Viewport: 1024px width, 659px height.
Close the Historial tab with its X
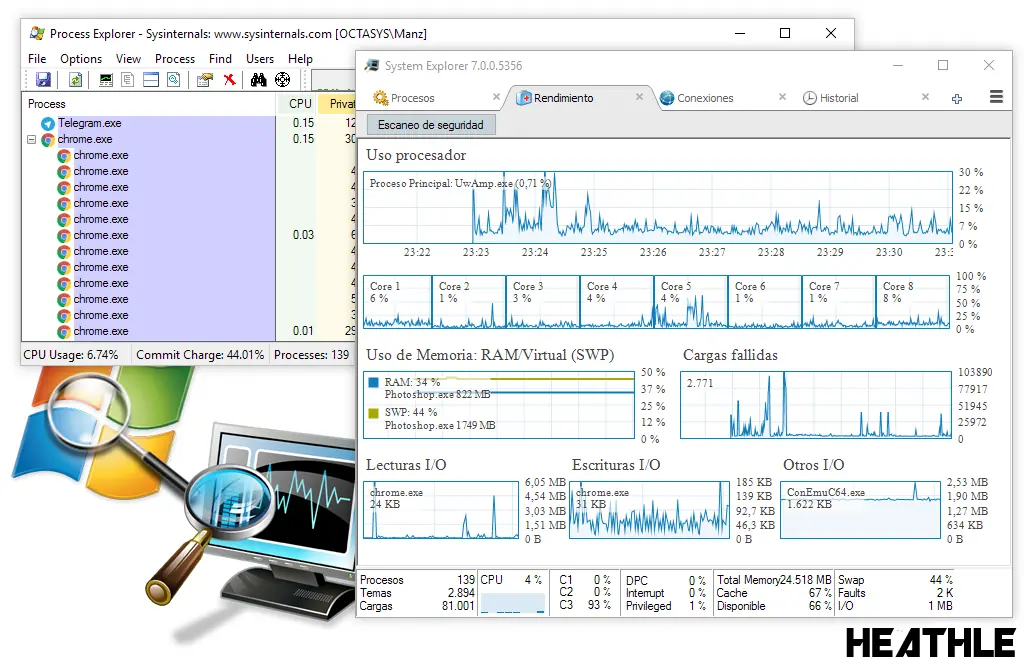coord(925,97)
